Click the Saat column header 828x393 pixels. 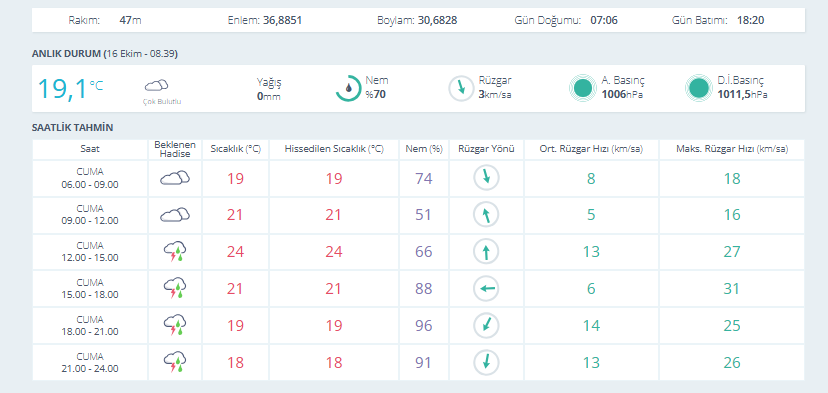[x=90, y=149]
